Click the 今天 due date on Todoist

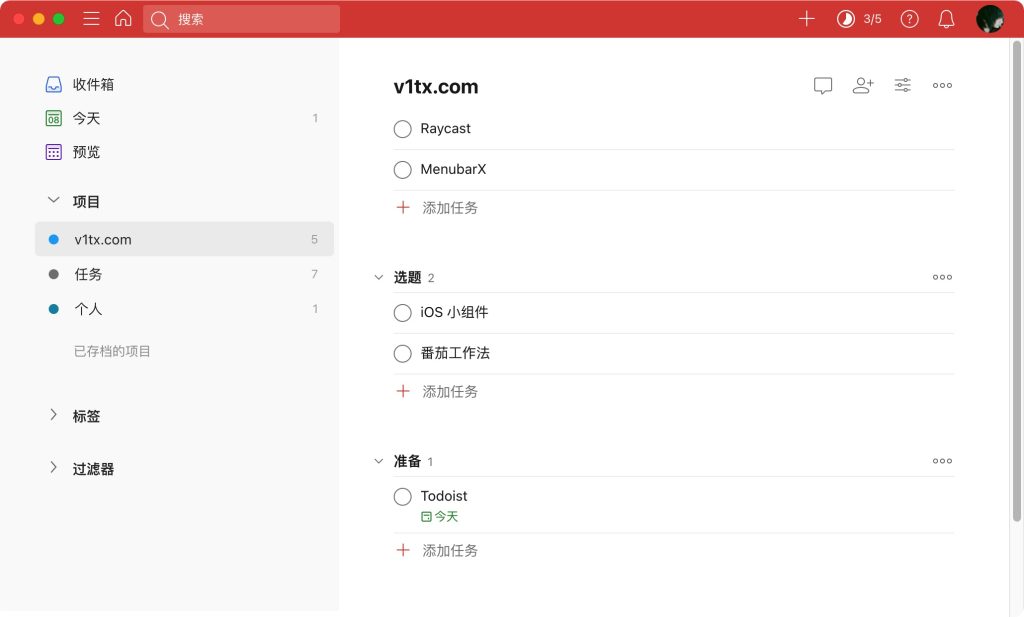(x=440, y=516)
